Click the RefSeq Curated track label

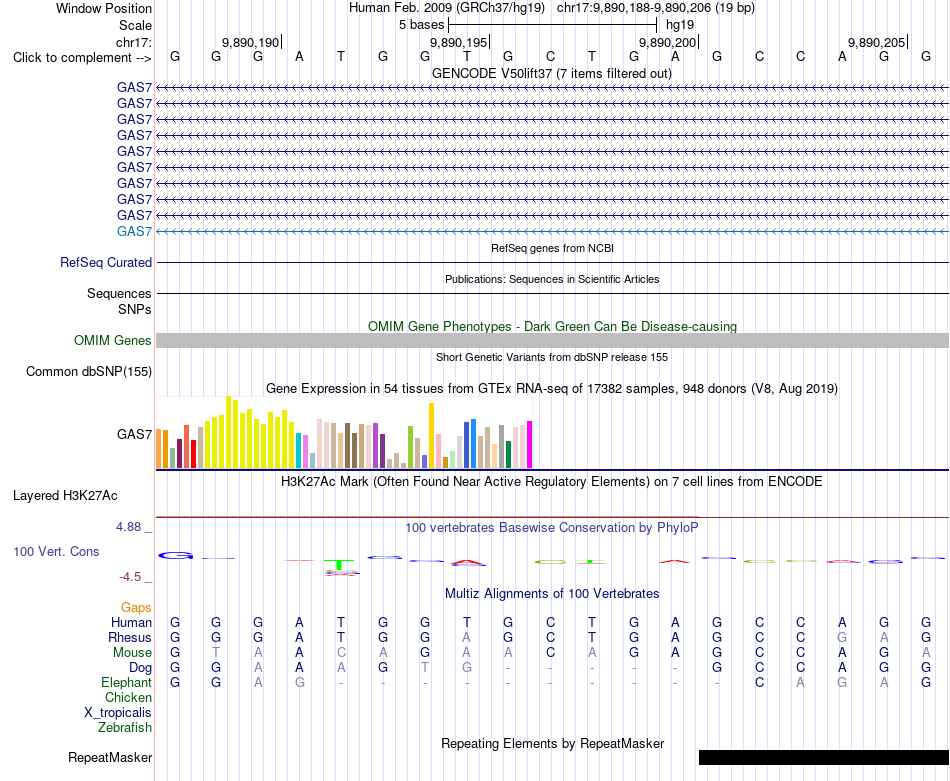[x=106, y=262]
